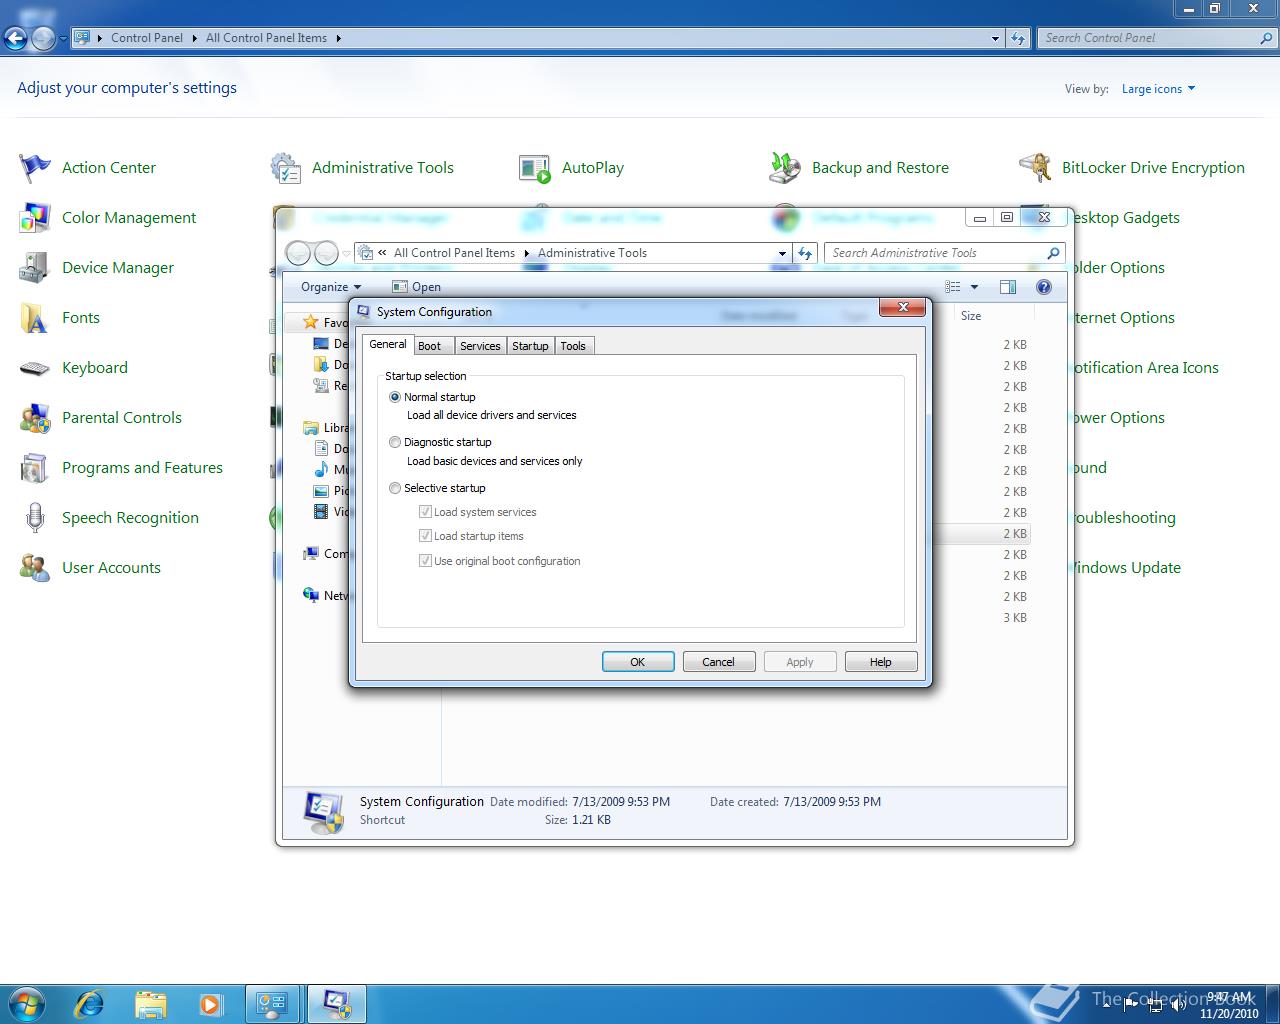Viewport: 1280px width, 1024px height.
Task: Open the AutoPlay icon
Action: [x=535, y=168]
